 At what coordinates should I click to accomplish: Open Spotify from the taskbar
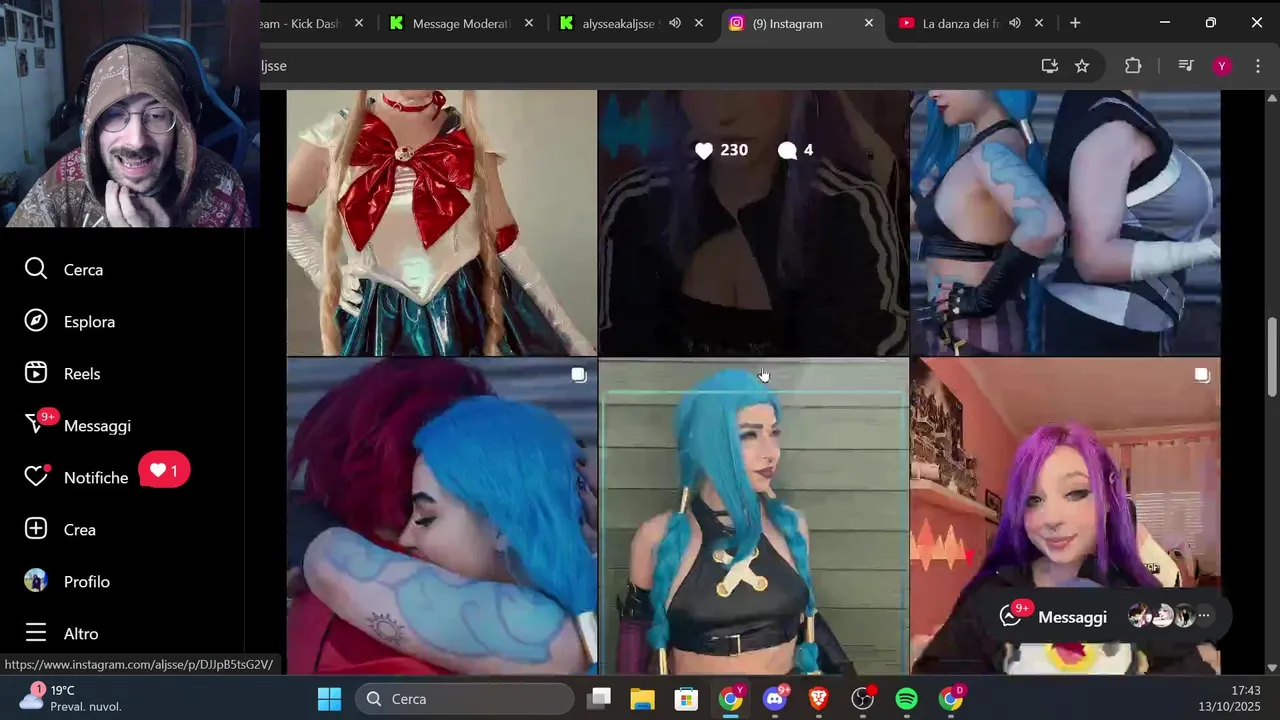tap(907, 699)
